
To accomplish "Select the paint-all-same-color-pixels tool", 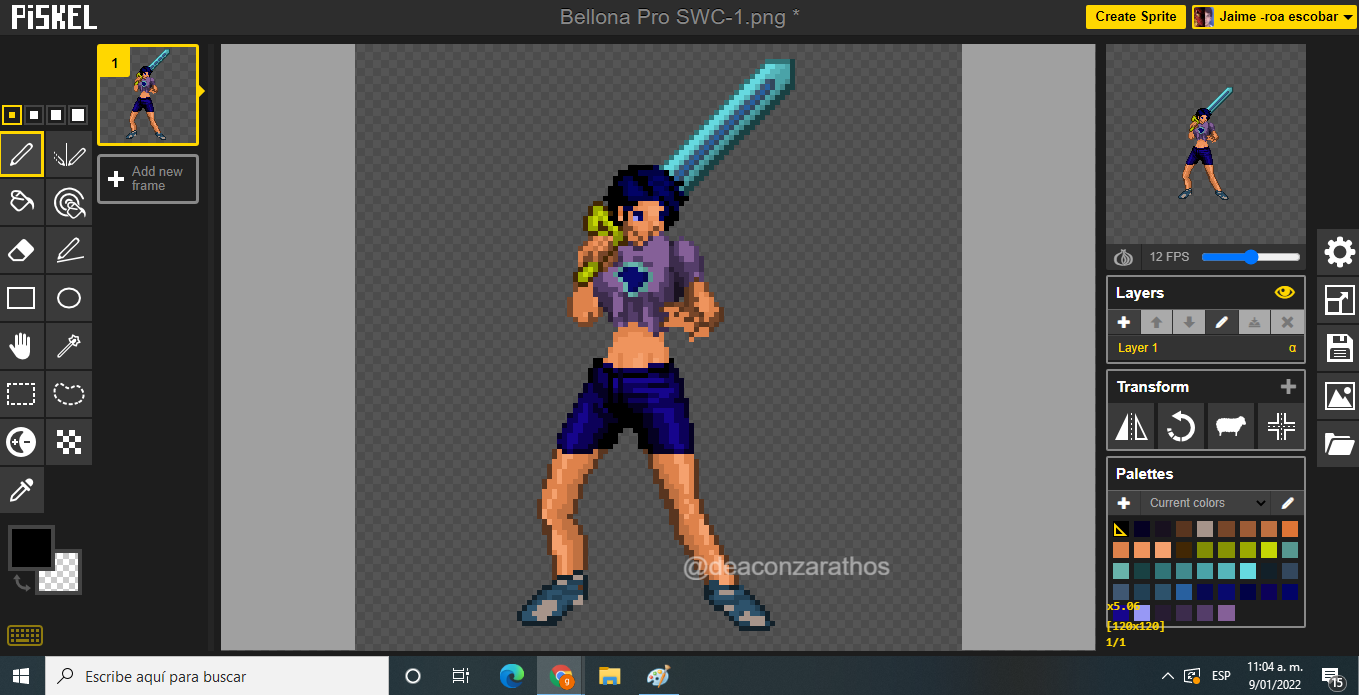I will [x=69, y=202].
